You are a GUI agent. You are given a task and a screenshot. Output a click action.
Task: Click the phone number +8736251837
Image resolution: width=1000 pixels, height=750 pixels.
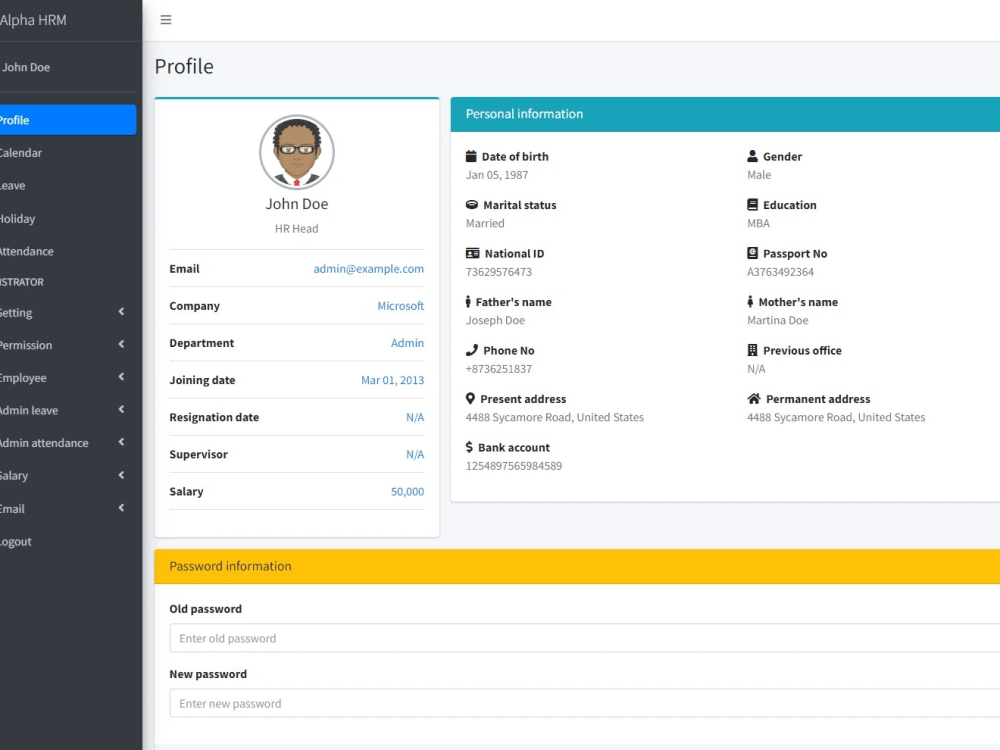pos(499,369)
